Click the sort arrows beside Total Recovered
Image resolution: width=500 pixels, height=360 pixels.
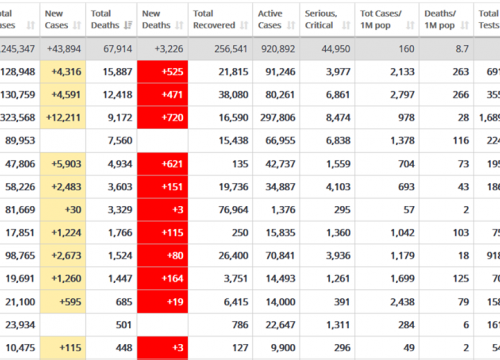(244, 25)
